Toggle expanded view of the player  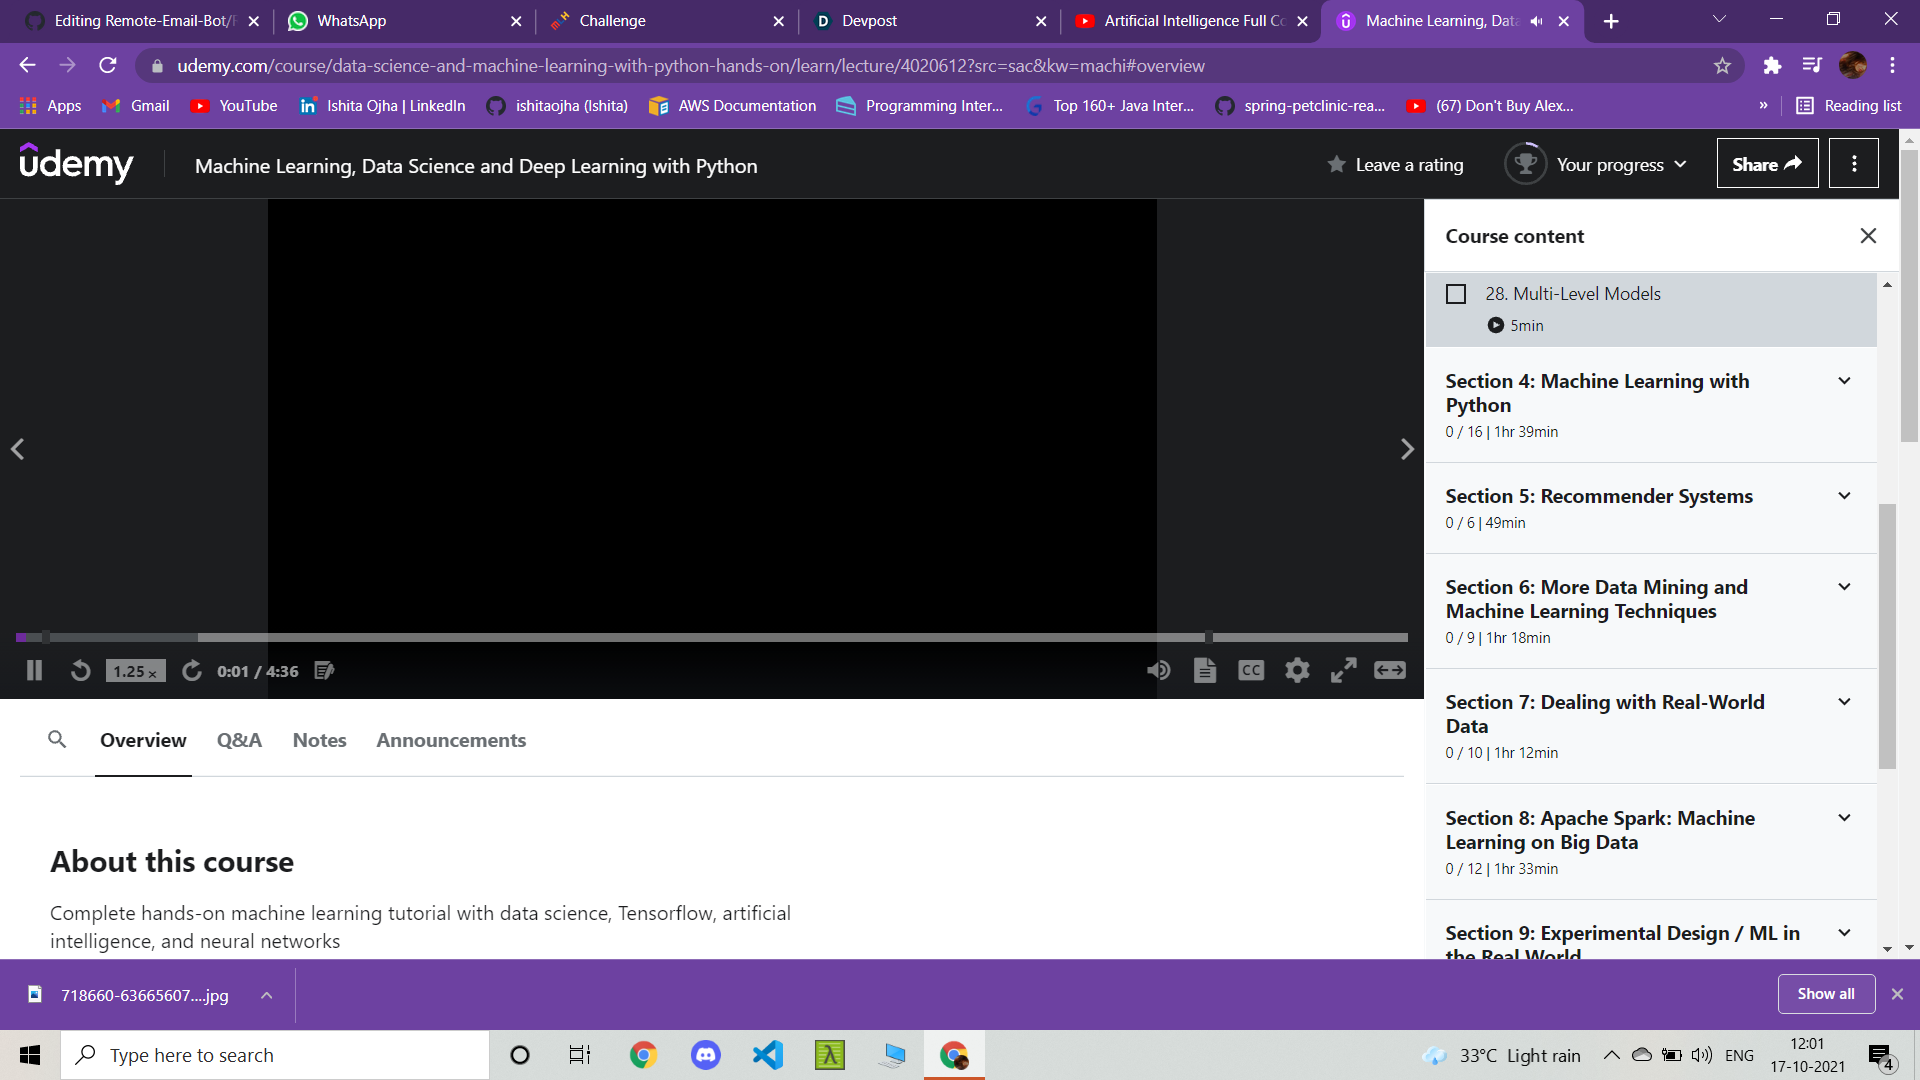coord(1389,670)
